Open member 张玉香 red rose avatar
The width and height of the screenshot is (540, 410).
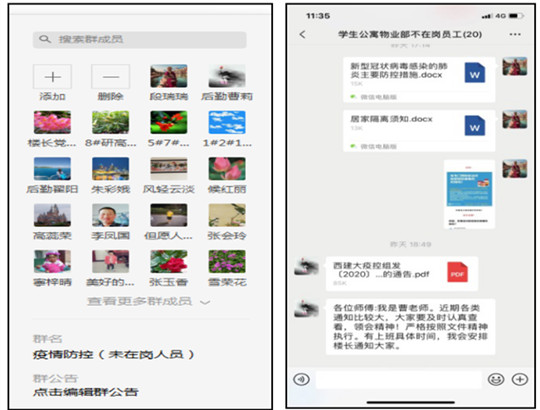169,262
